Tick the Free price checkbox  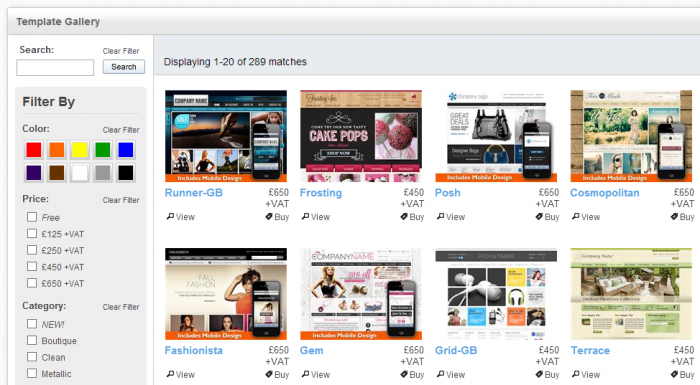click(32, 217)
